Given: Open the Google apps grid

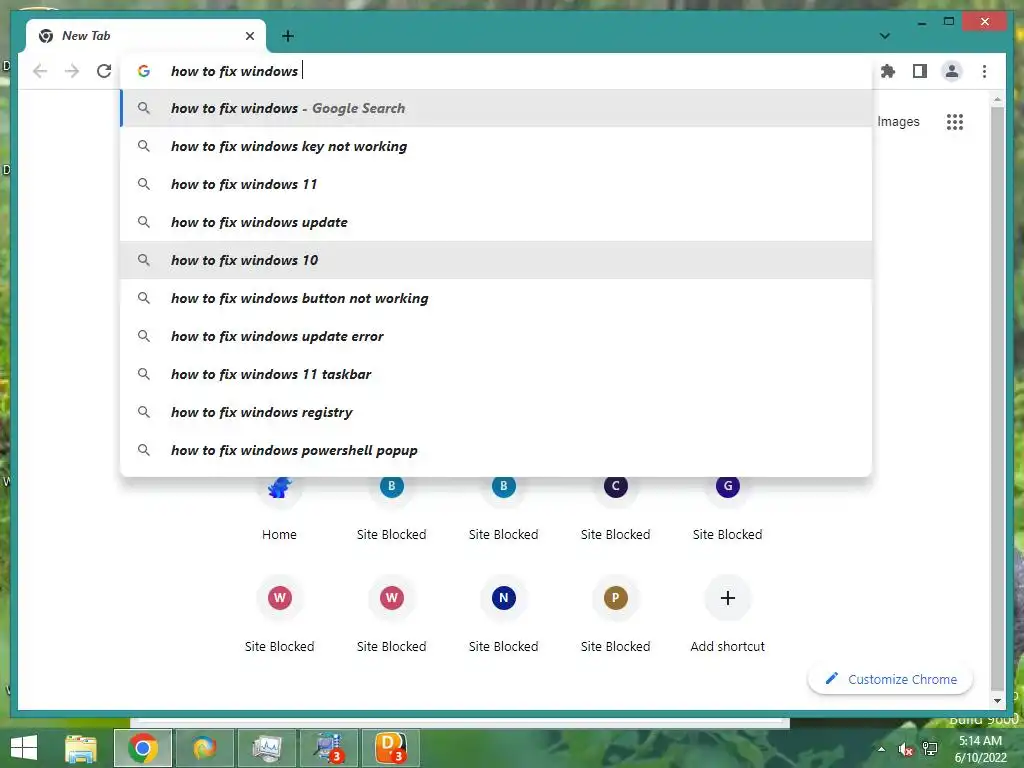Looking at the screenshot, I should click(955, 121).
